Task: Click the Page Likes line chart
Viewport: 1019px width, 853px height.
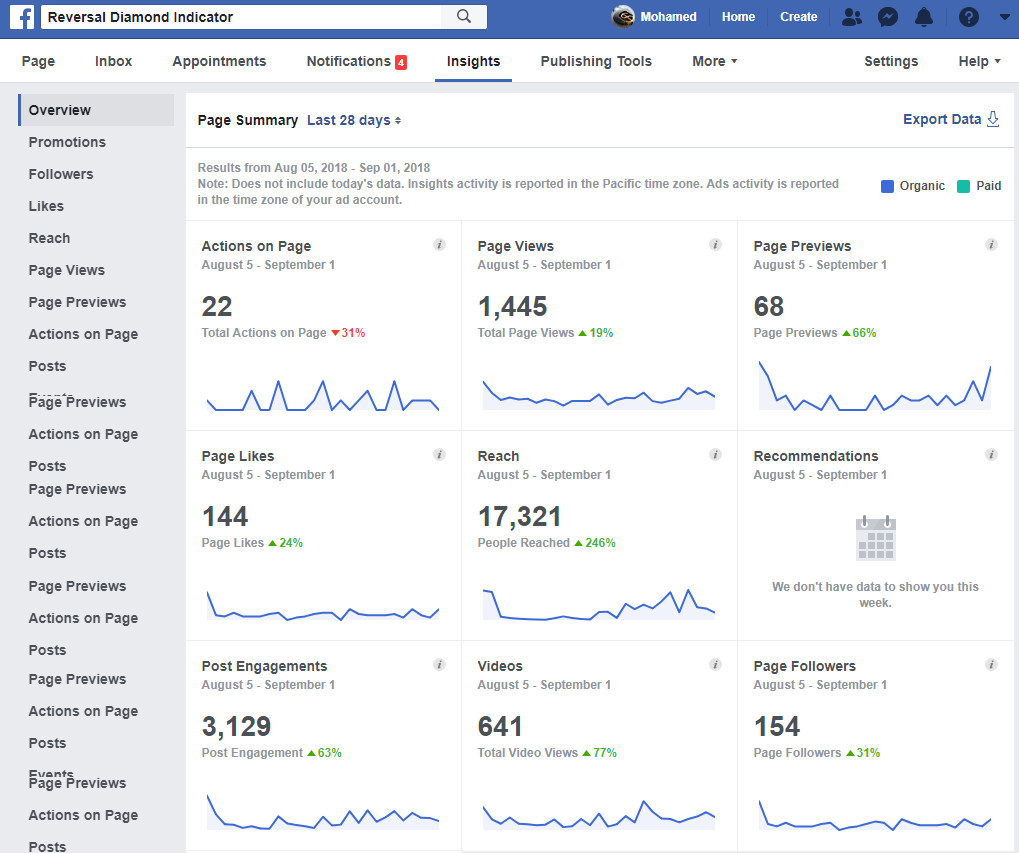Action: pyautogui.click(x=323, y=605)
